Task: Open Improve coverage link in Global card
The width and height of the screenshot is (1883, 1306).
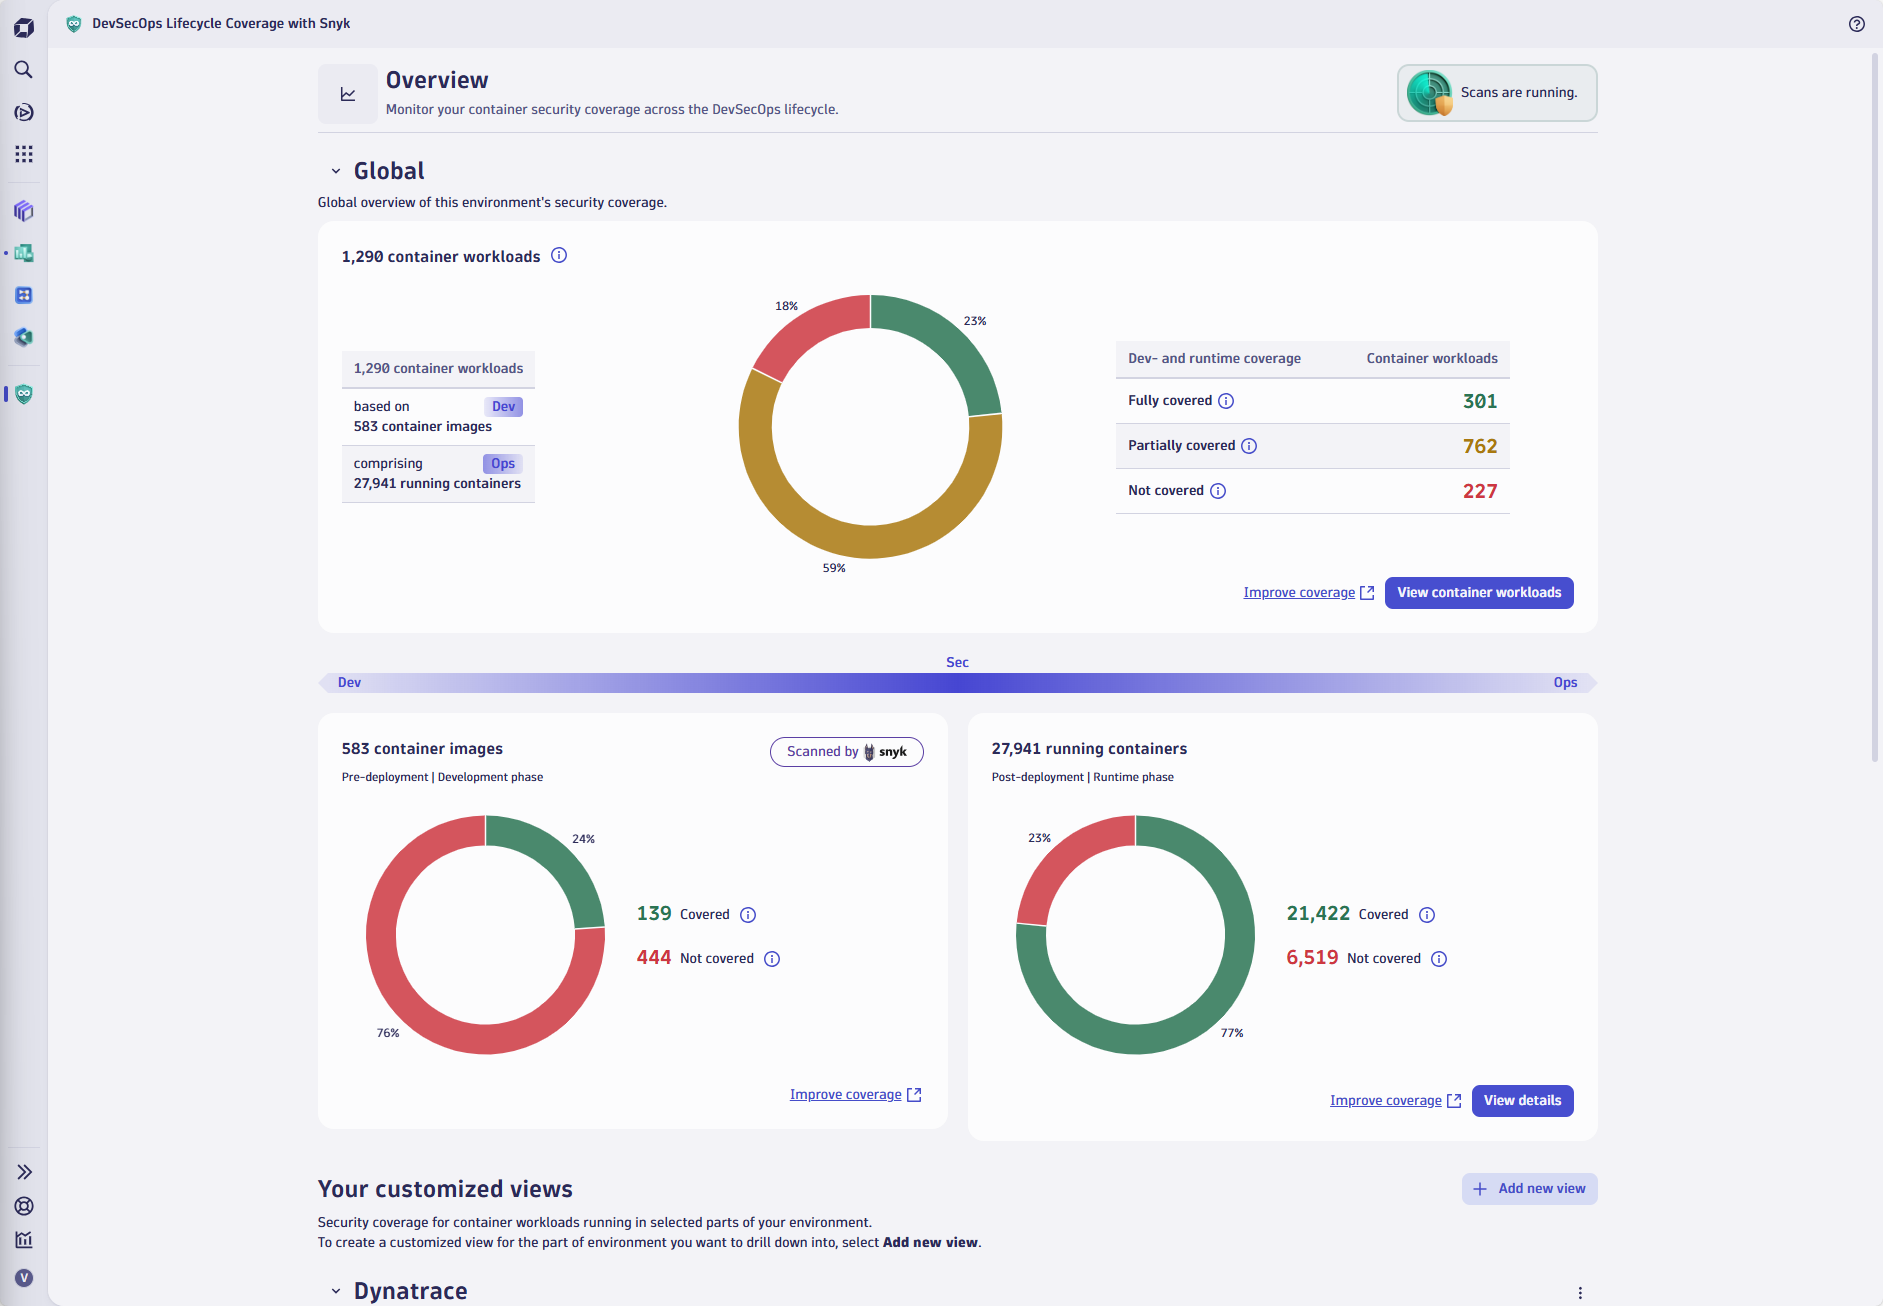Action: (1308, 593)
